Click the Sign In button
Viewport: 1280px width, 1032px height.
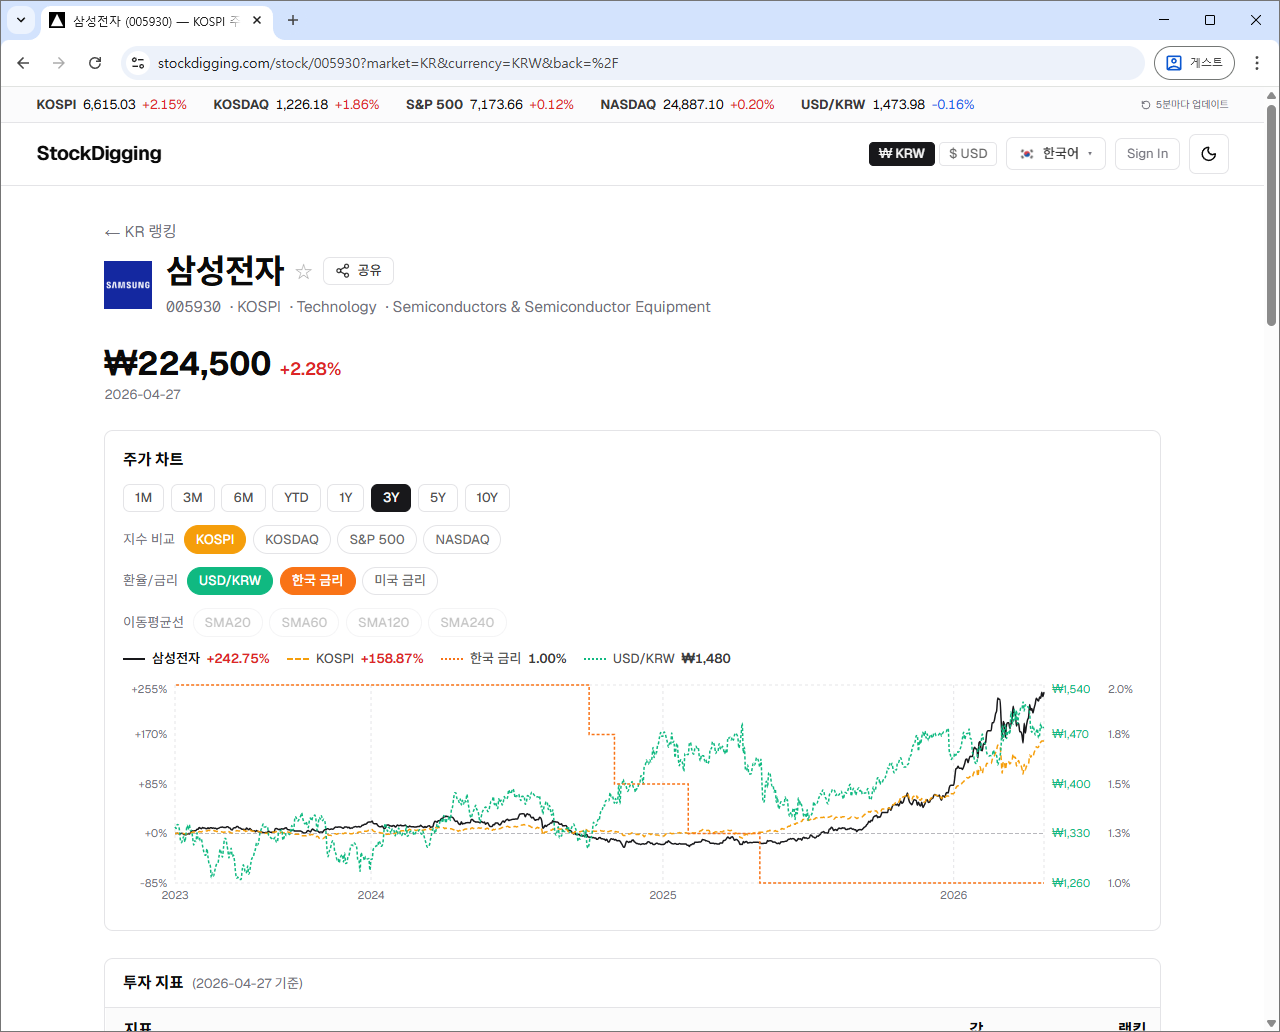(x=1147, y=154)
